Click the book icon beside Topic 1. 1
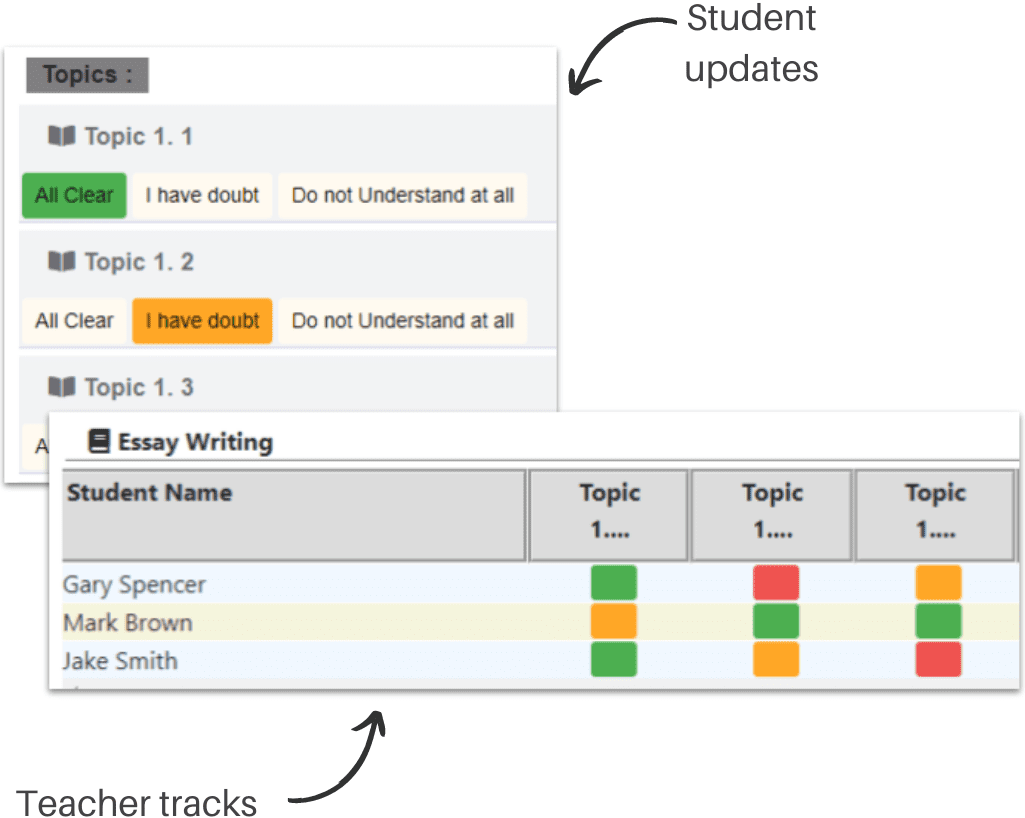1025x818 pixels. coord(61,136)
